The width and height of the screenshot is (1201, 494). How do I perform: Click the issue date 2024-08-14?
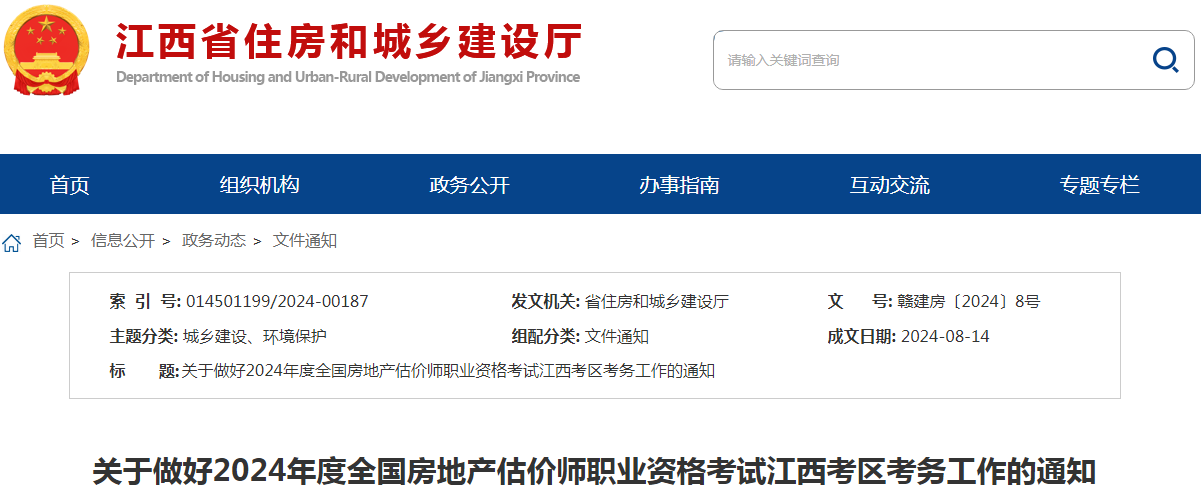[x=945, y=336]
